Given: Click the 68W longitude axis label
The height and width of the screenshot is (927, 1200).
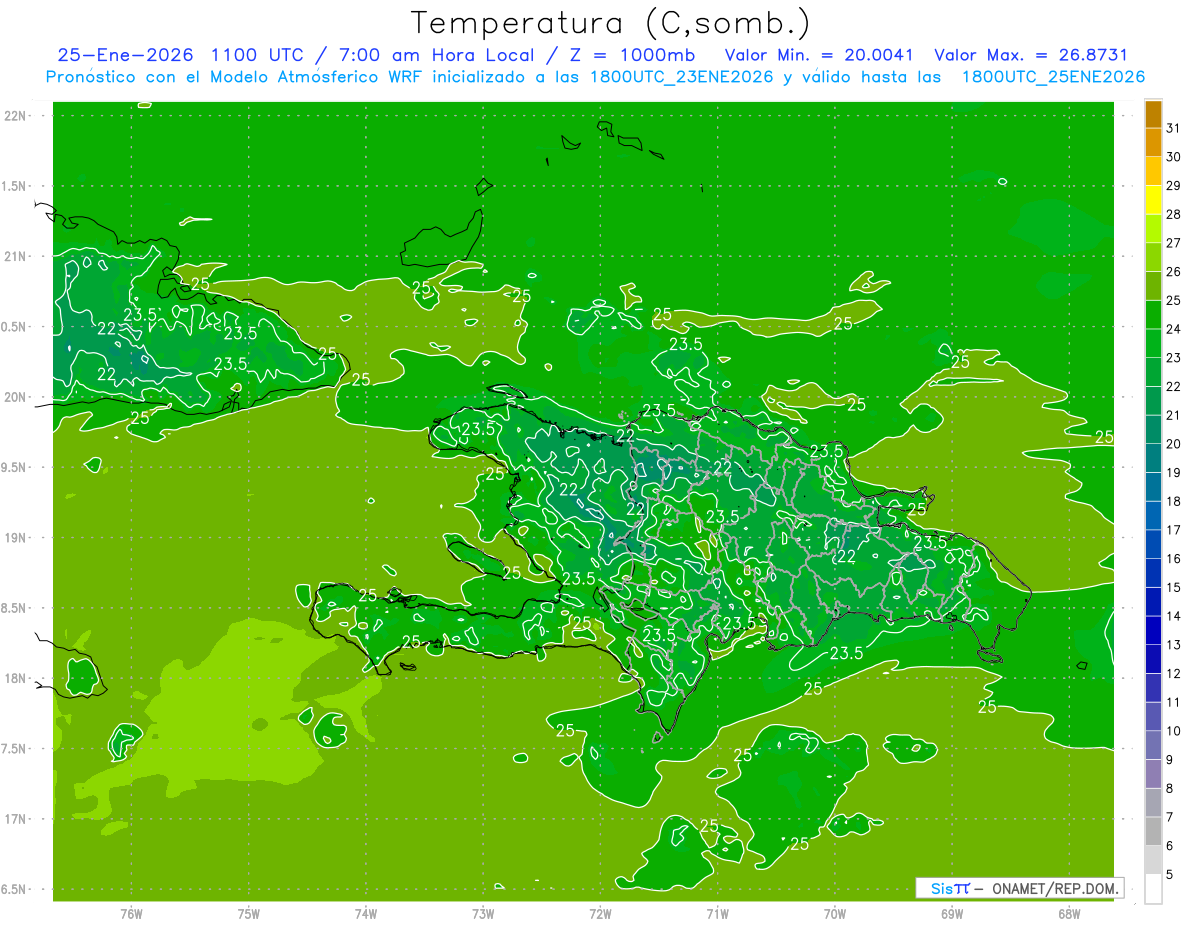Looking at the screenshot, I should click(1068, 913).
